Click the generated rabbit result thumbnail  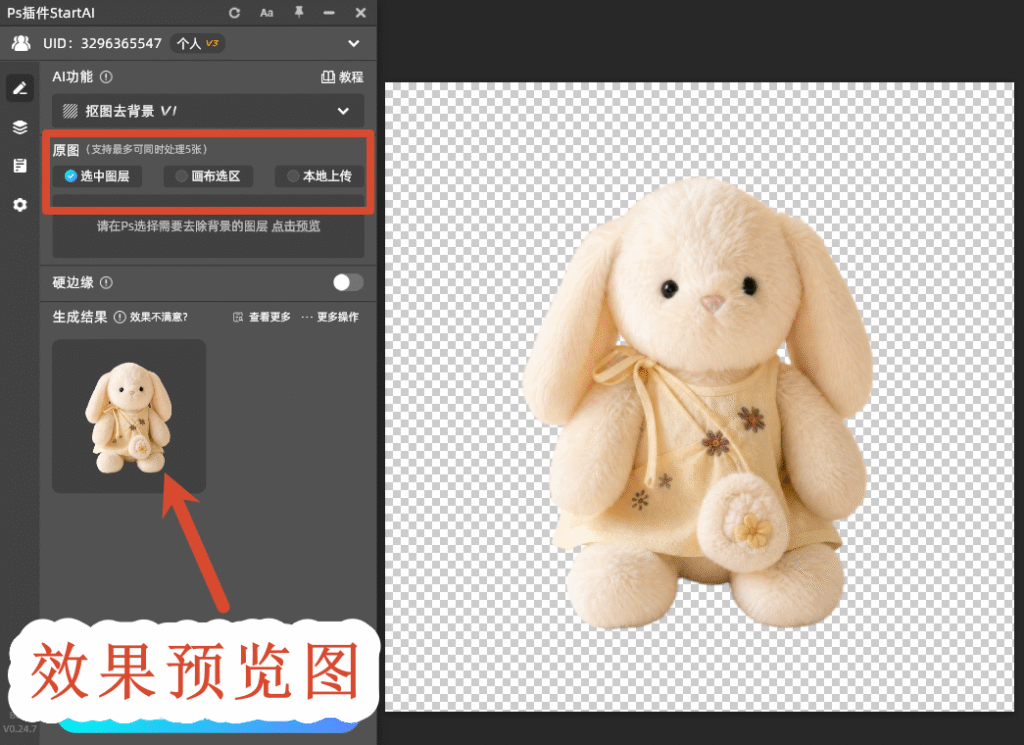click(129, 416)
